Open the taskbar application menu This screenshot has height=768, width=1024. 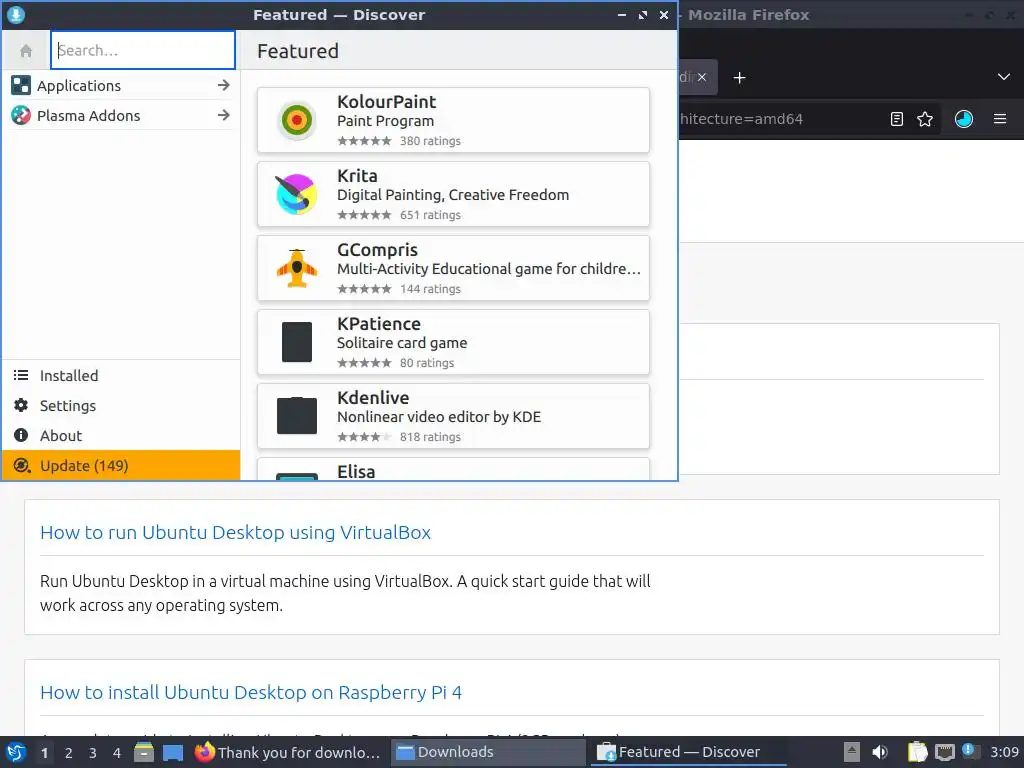tap(16, 752)
